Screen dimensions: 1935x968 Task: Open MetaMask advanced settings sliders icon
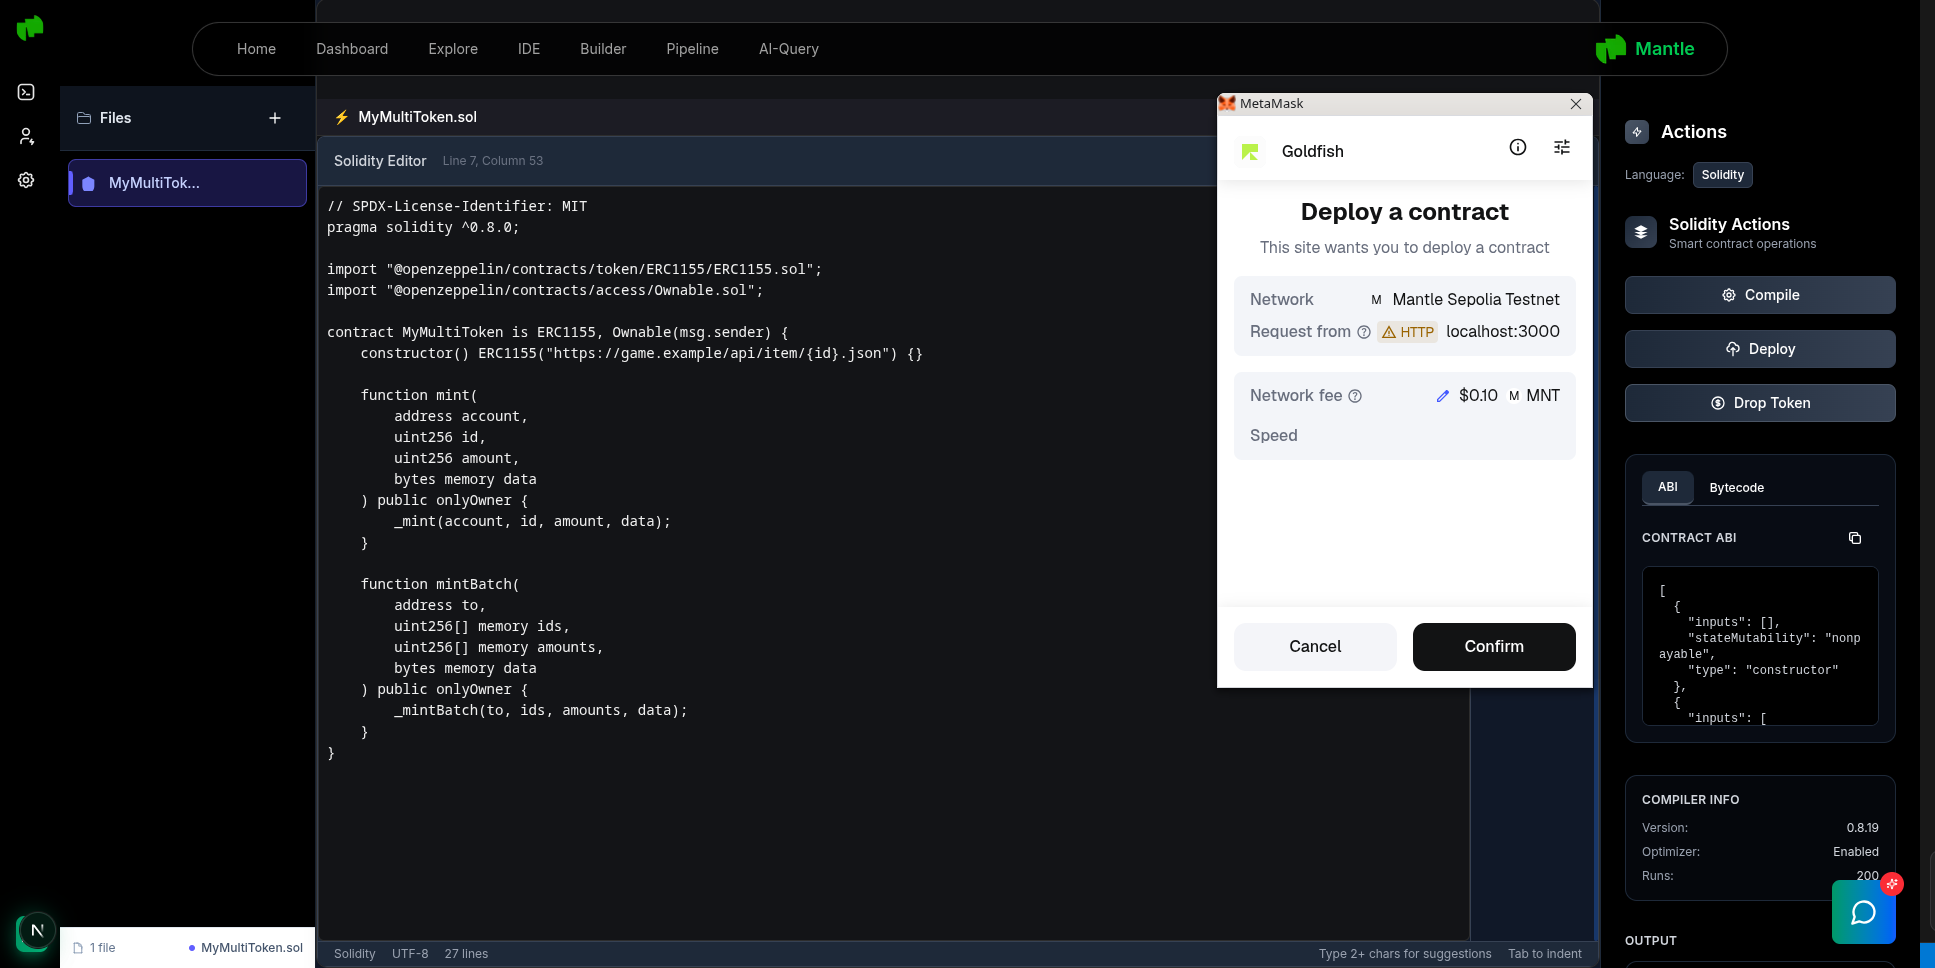coord(1562,148)
